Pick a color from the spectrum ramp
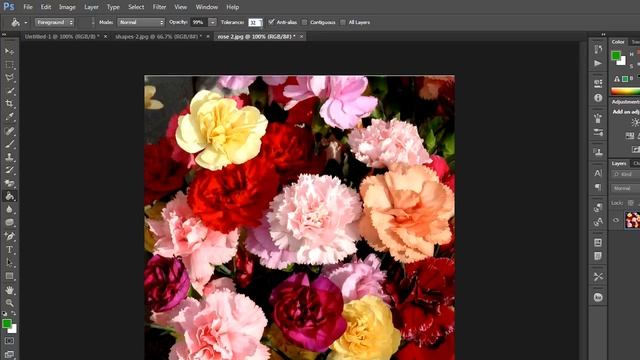The image size is (640, 360). click(x=625, y=91)
